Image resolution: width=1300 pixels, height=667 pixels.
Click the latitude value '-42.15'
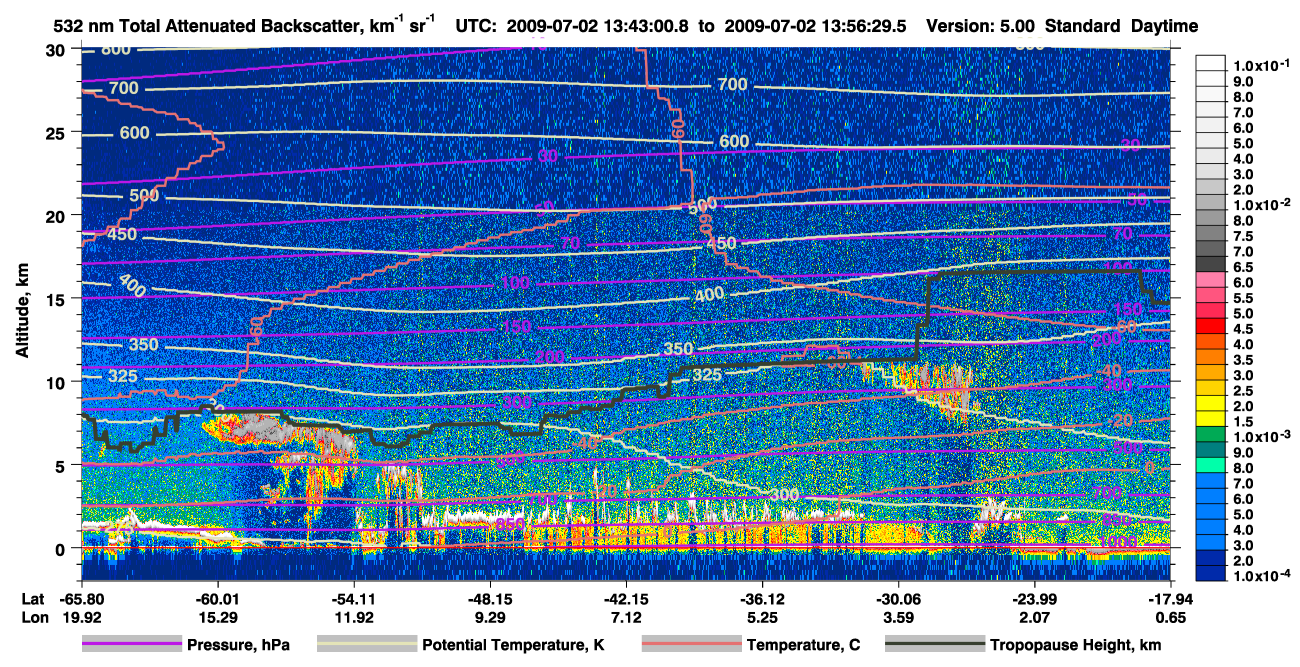(x=626, y=600)
